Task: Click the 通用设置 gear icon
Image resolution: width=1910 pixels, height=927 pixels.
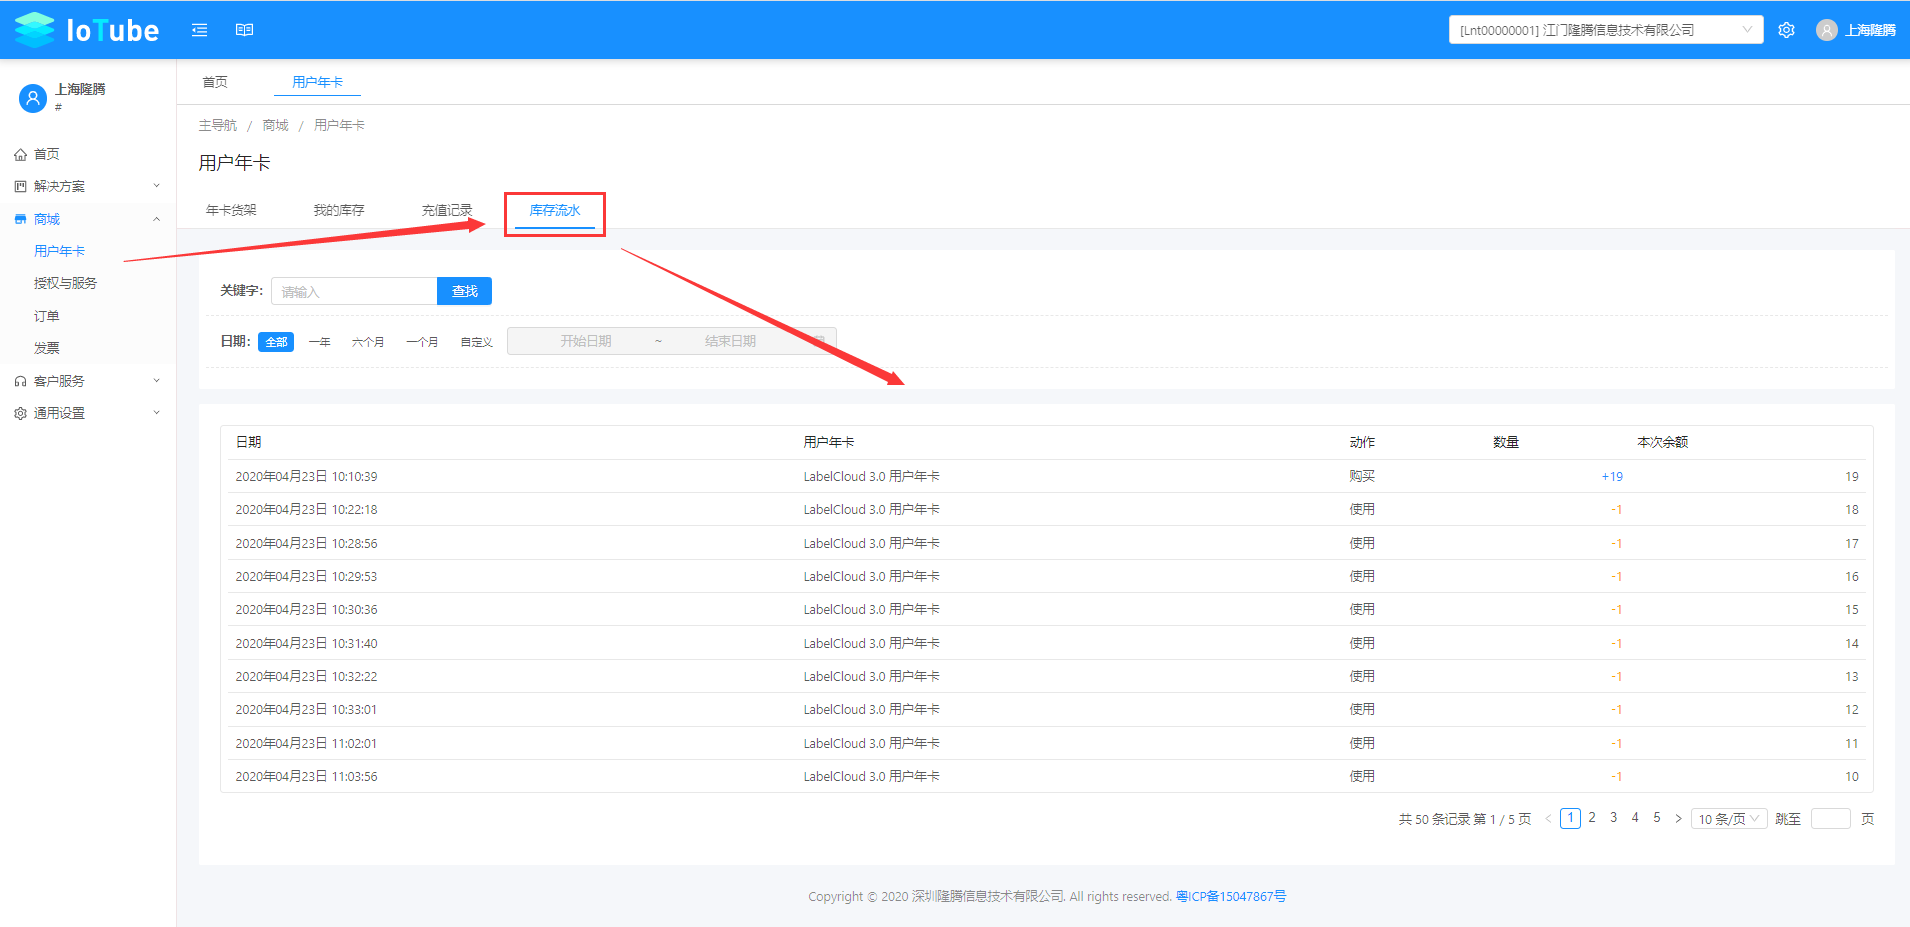Action: 20,413
